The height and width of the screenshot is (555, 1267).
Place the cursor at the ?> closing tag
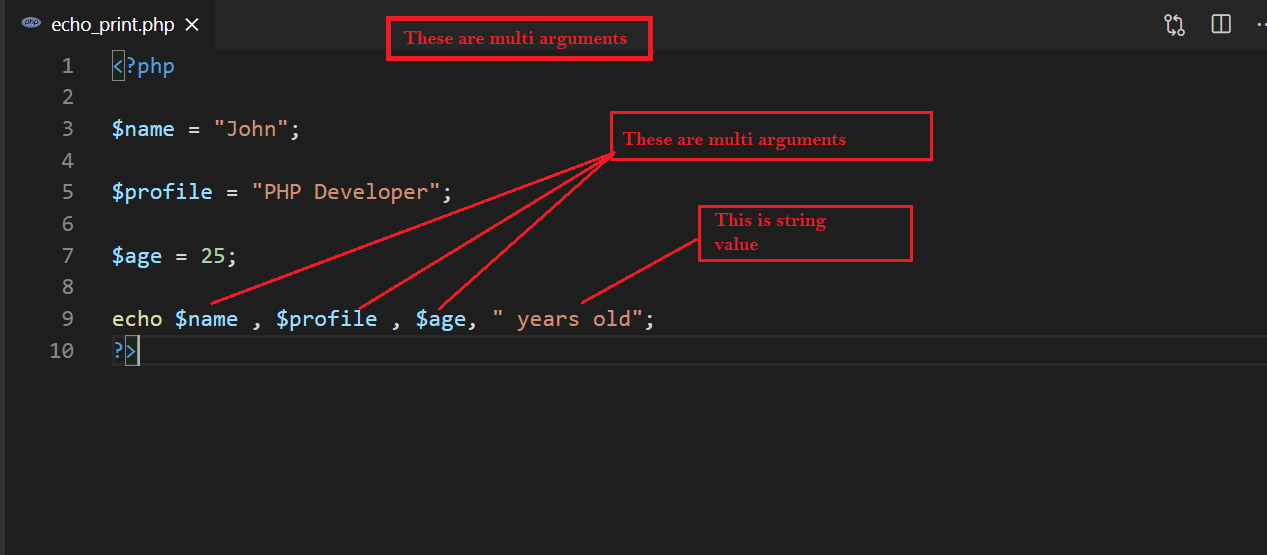coord(125,351)
